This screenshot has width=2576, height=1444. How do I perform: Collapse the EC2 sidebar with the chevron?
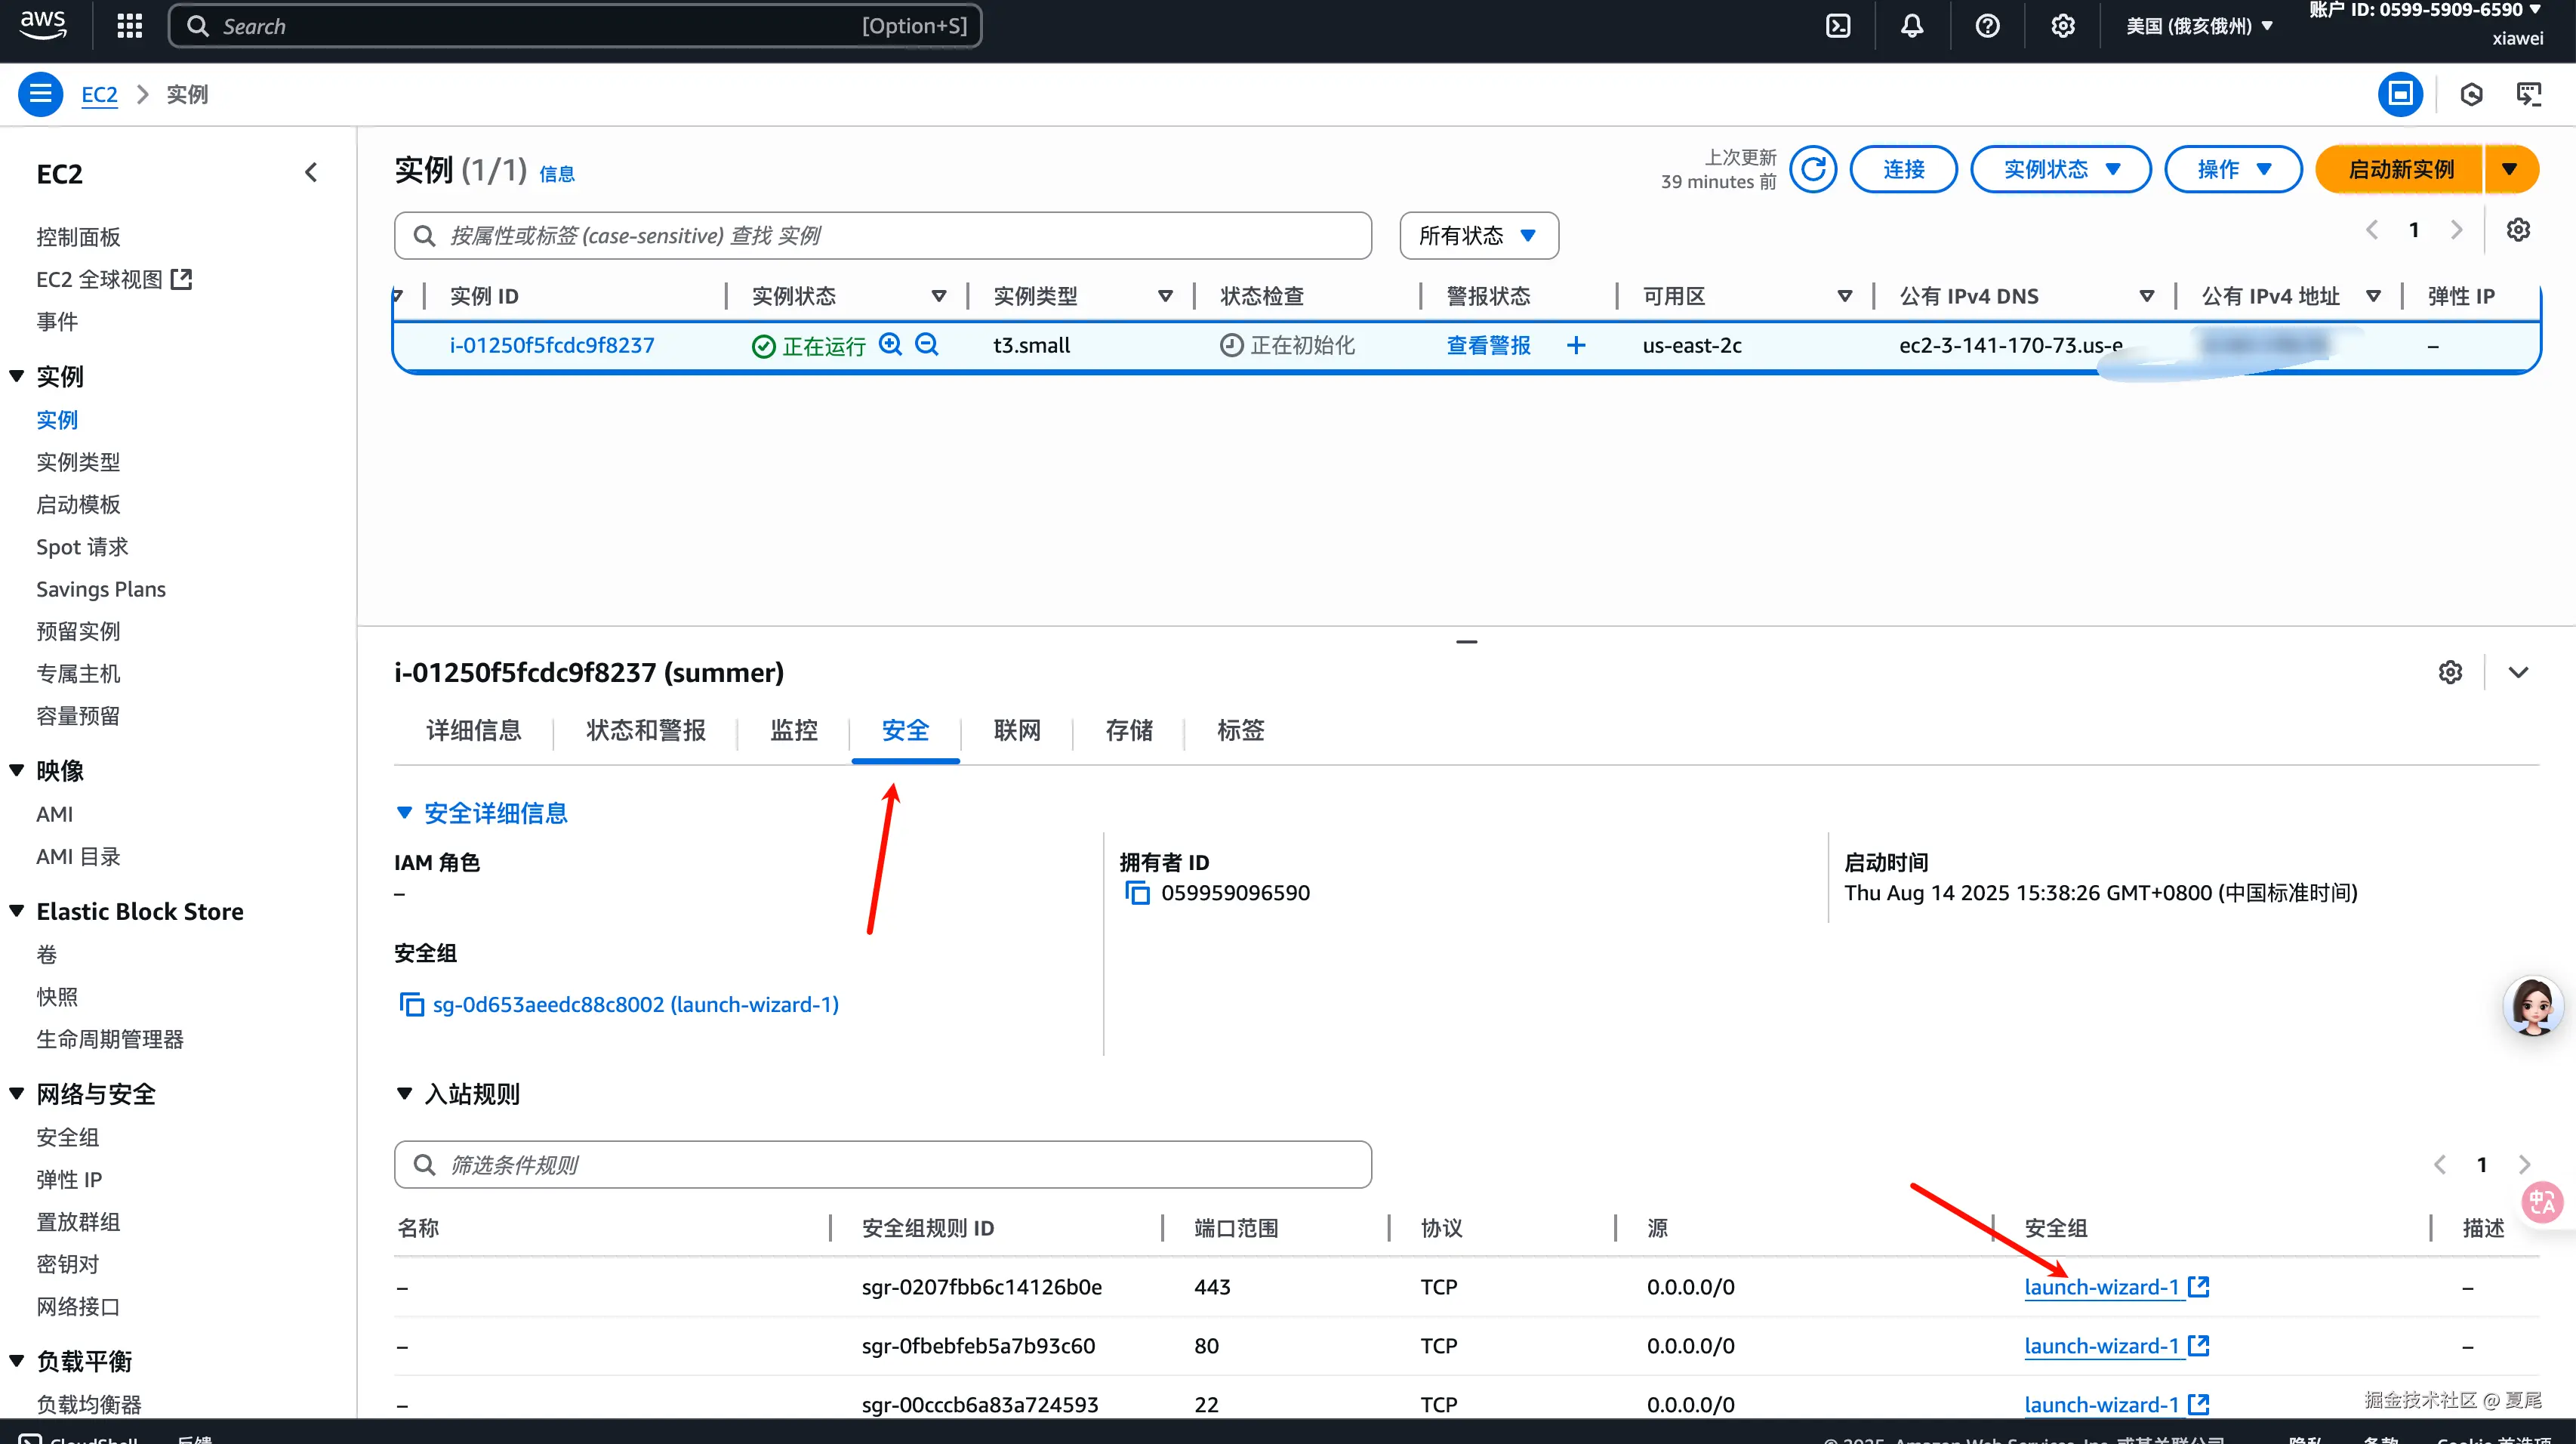click(x=311, y=173)
